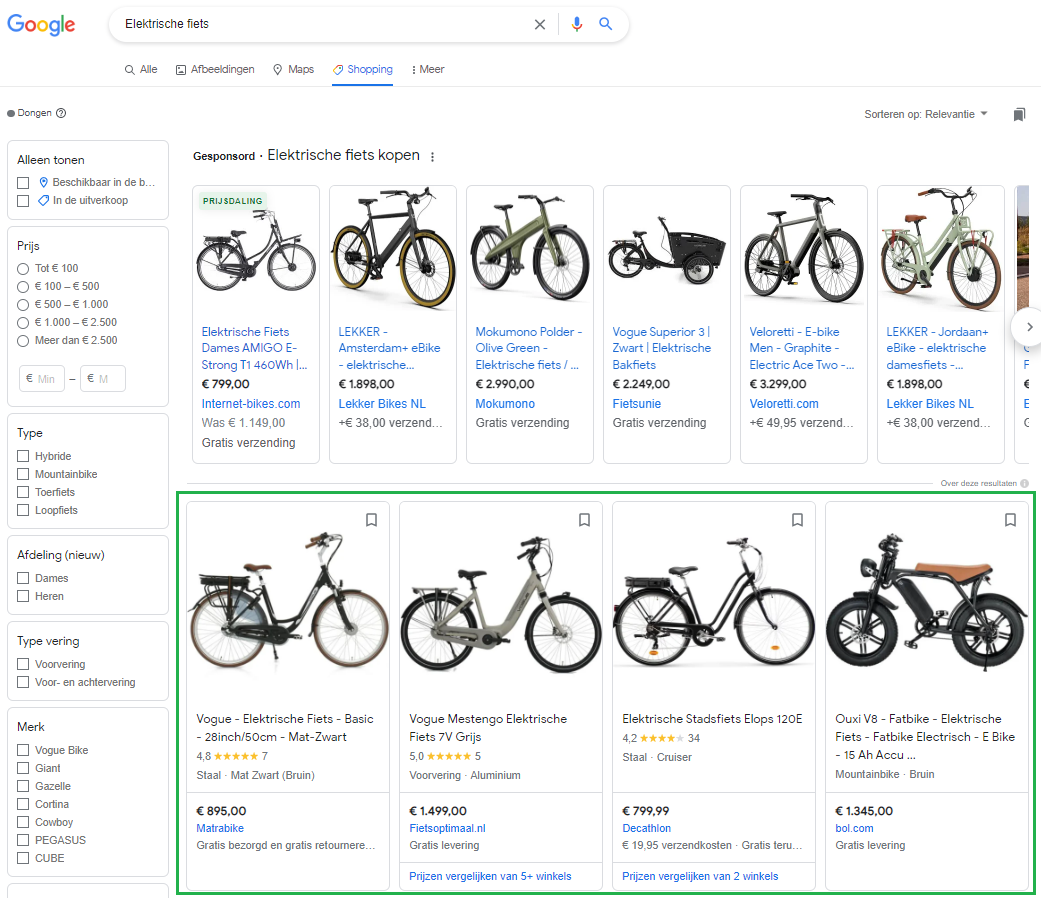Click the Google logo
1041x898 pixels.
point(41,25)
